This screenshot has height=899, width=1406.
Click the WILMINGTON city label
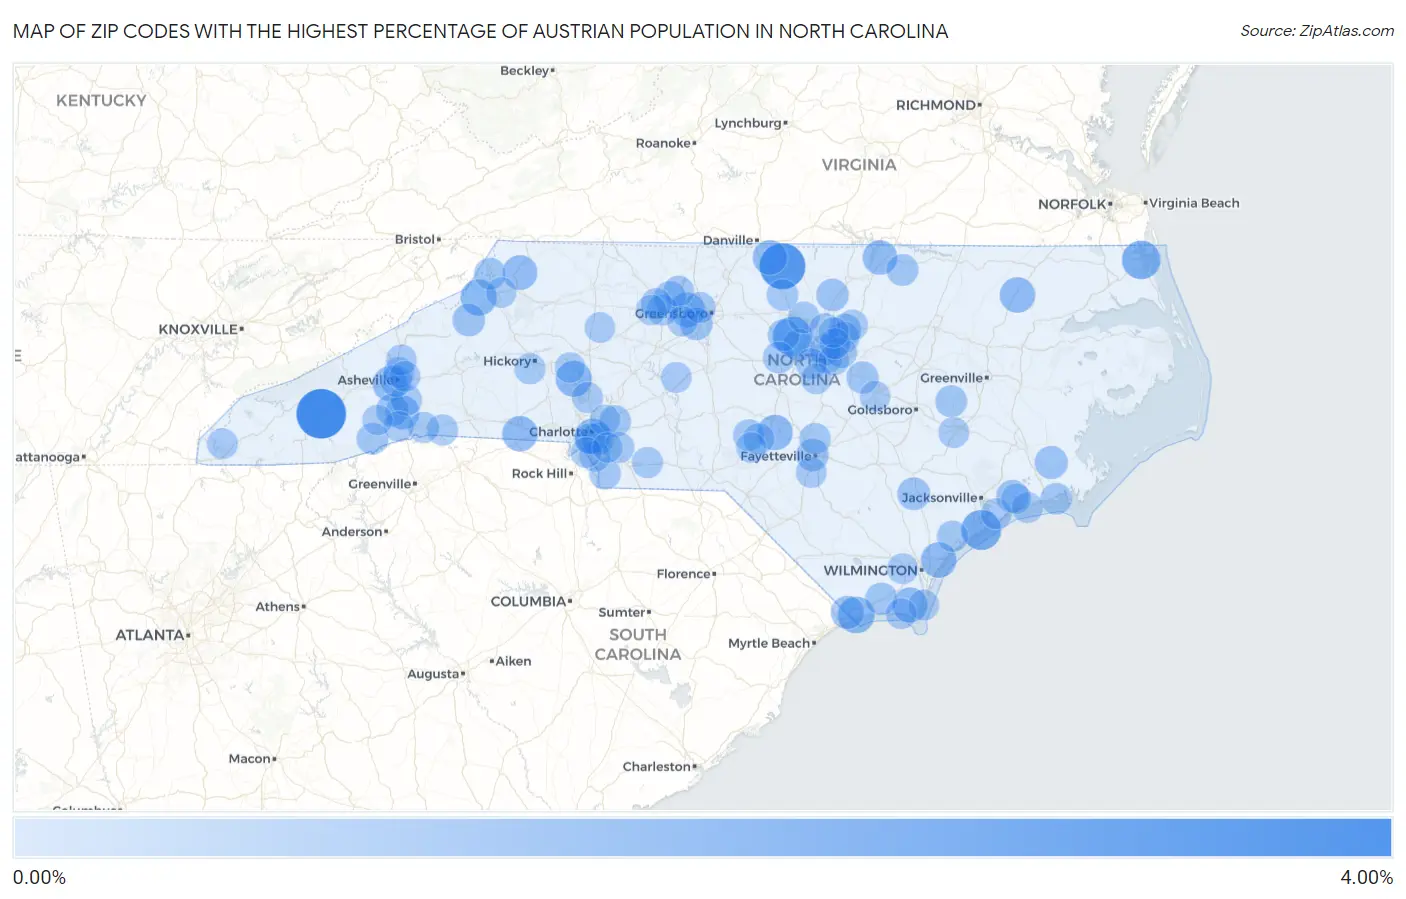870,570
